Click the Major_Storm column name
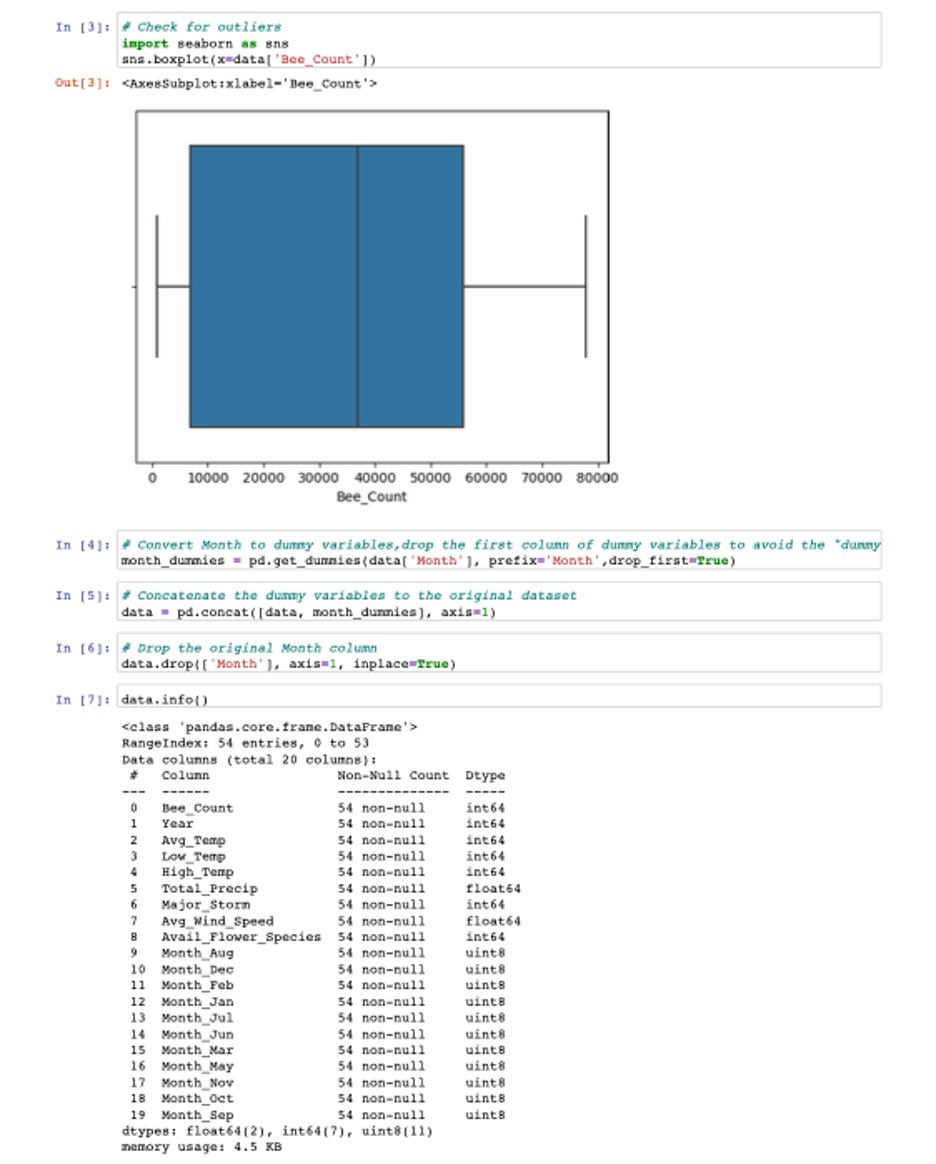This screenshot has height=1164, width=936. 206,905
